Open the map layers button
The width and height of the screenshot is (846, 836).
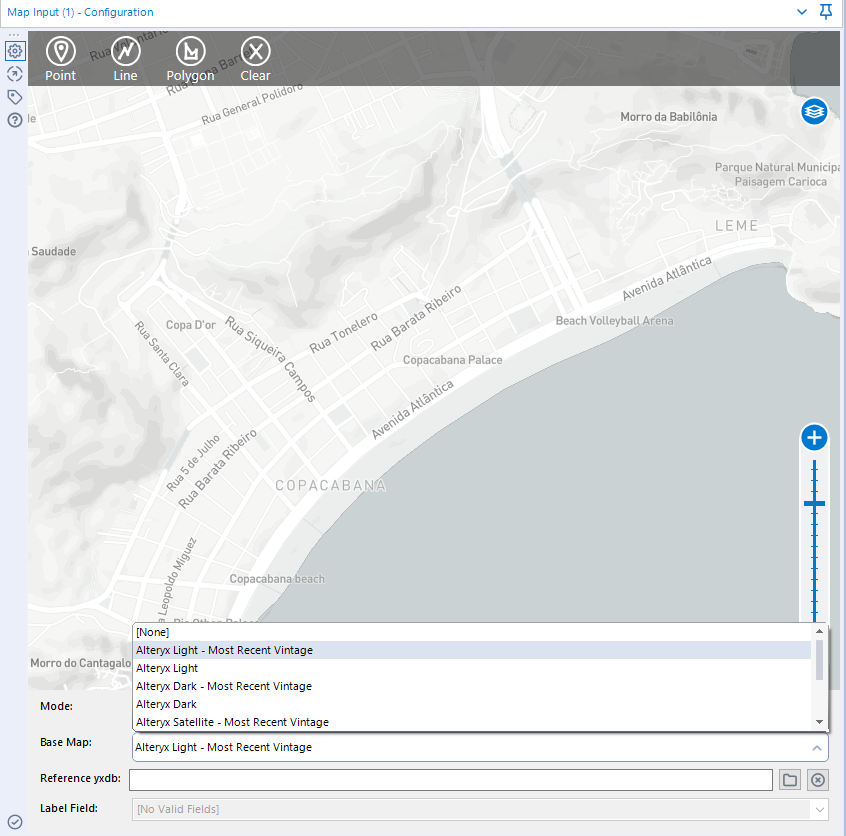tap(814, 111)
